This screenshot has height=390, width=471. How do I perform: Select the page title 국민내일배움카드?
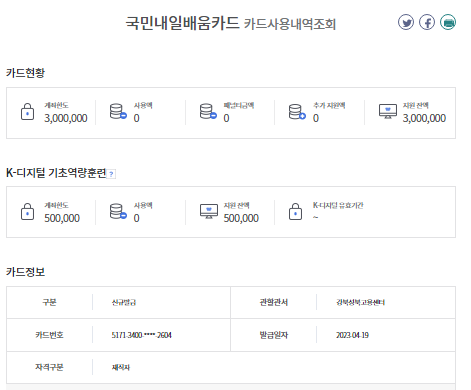pos(182,23)
